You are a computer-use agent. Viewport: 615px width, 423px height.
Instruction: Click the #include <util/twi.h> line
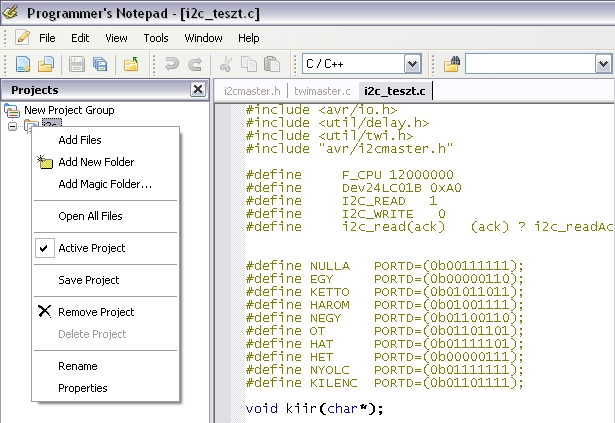[329, 136]
